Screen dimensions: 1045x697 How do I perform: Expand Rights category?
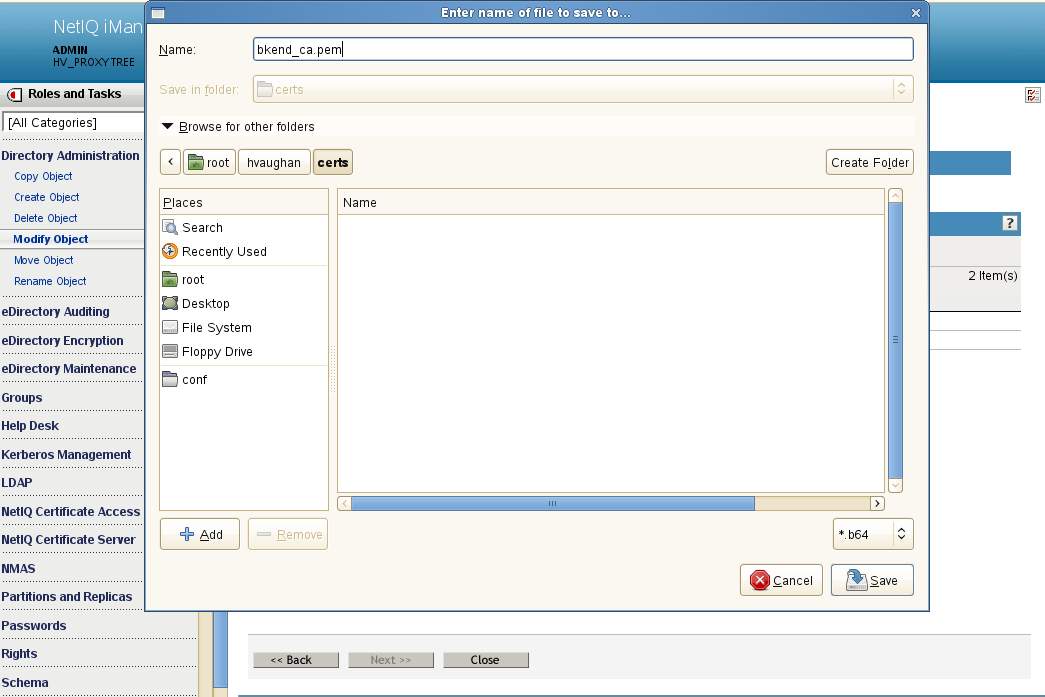(x=19, y=654)
